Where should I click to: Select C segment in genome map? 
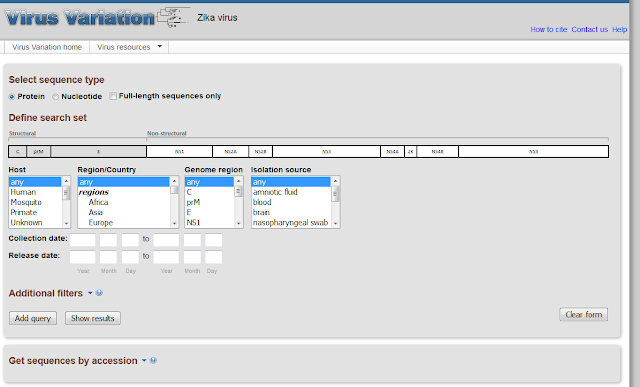click(x=18, y=151)
